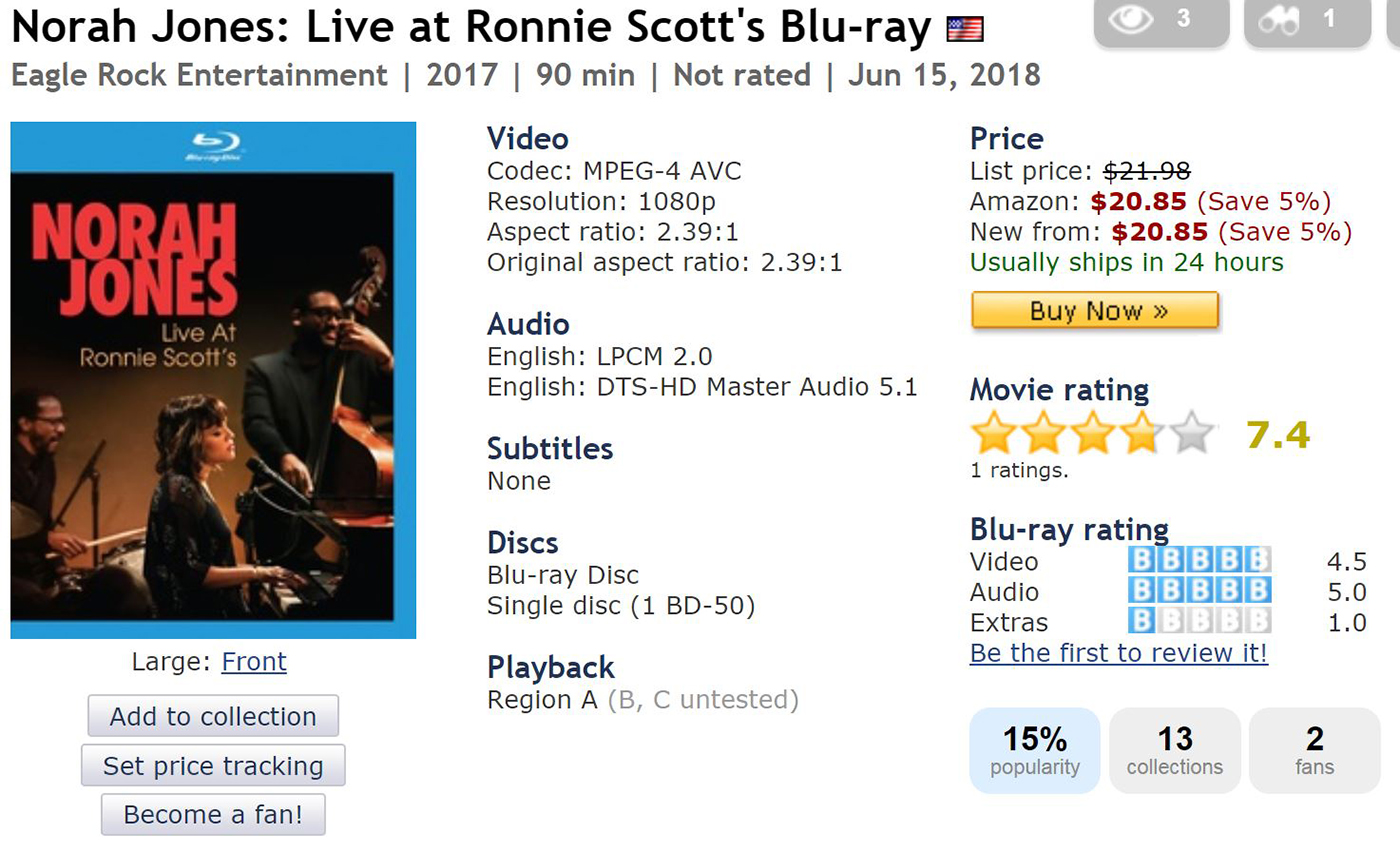
Task: Open the large Front cover link
Action: 254,662
